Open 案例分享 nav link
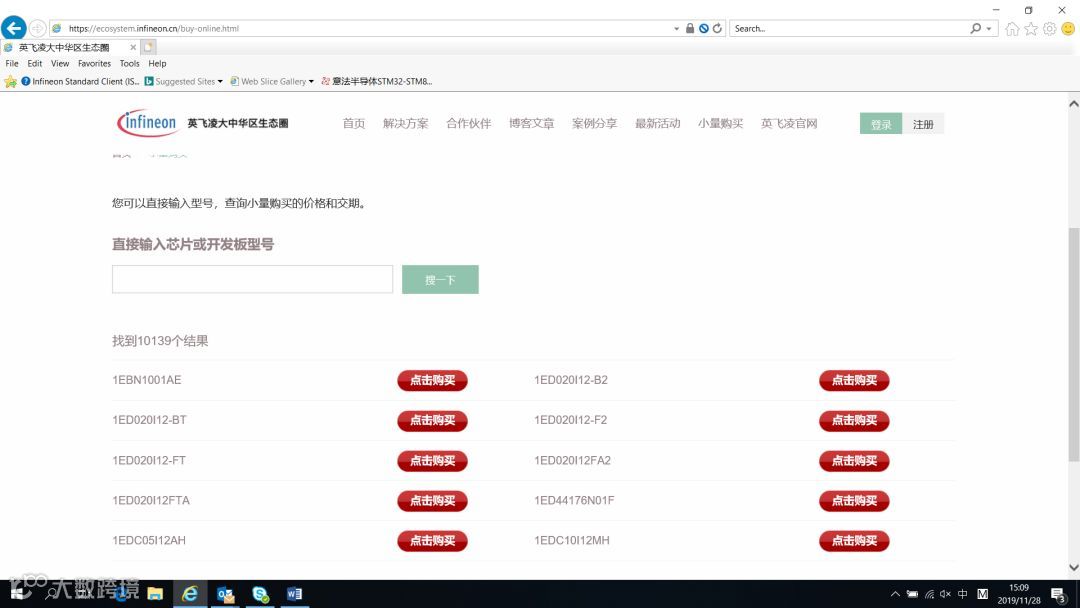1080x608 pixels. (594, 123)
